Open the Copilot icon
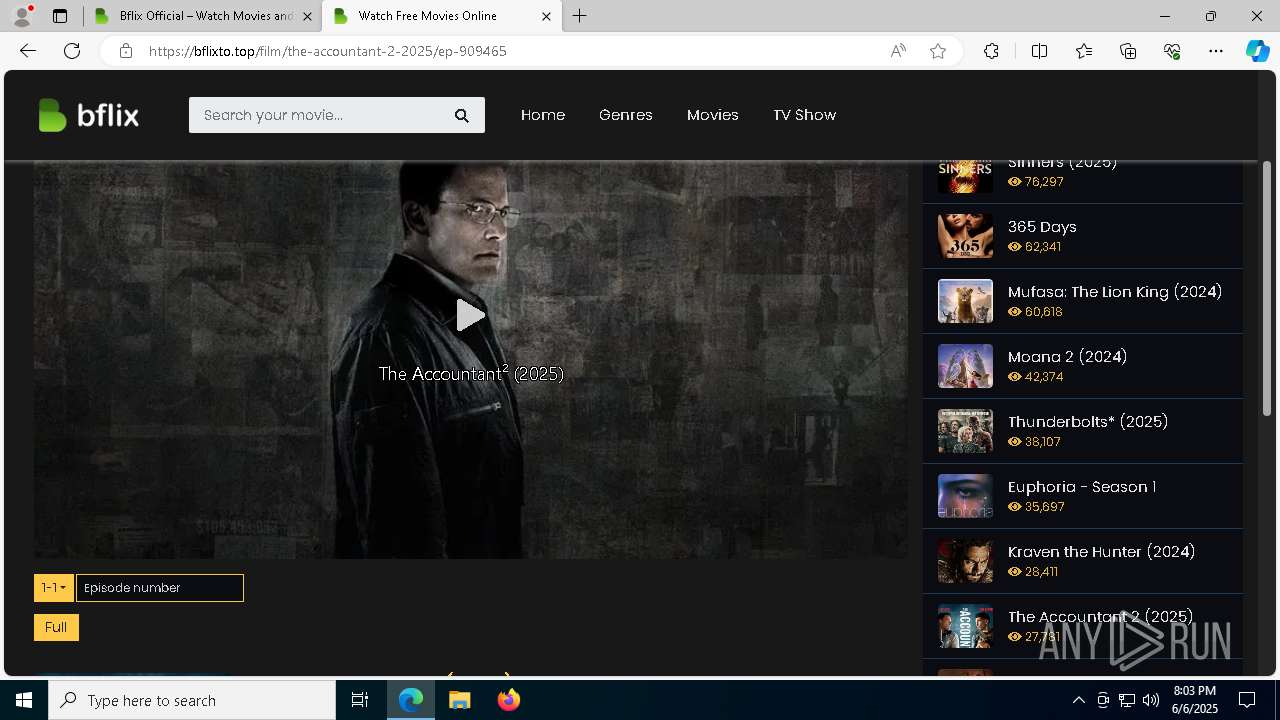This screenshot has height=720, width=1280. 1257,51
